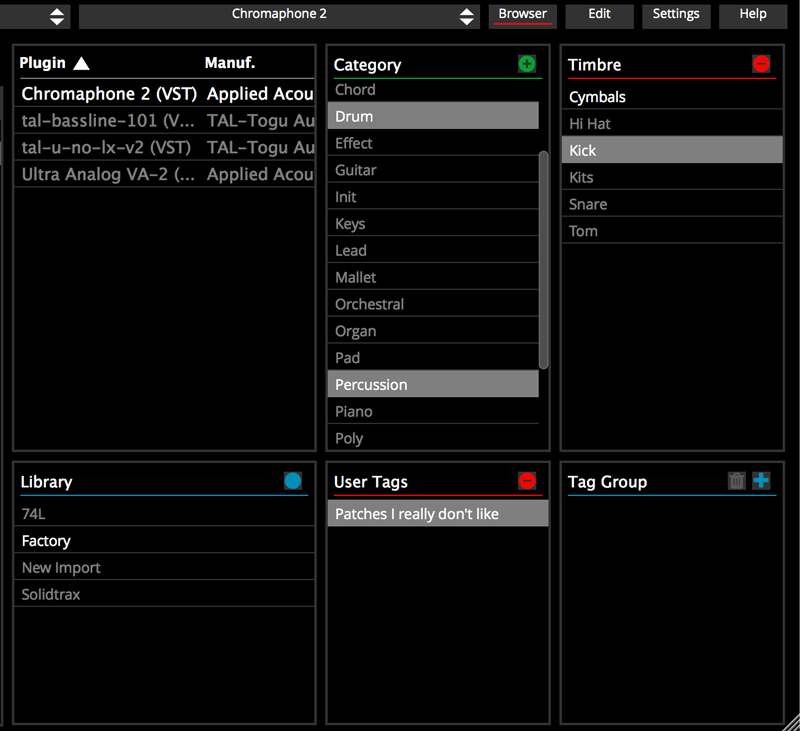Image resolution: width=800 pixels, height=731 pixels.
Task: Open the Settings tab
Action: click(676, 15)
